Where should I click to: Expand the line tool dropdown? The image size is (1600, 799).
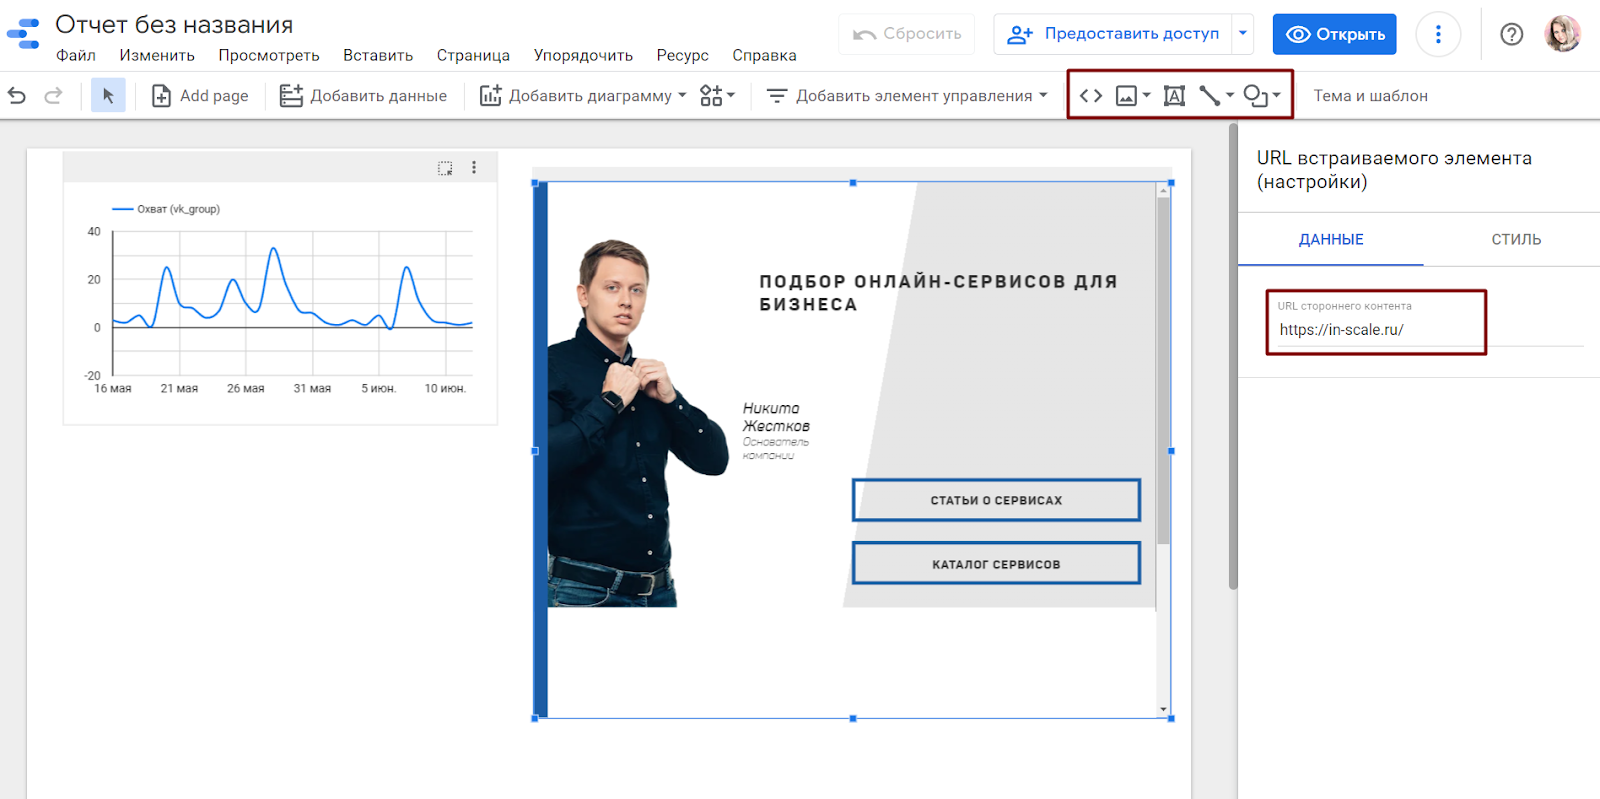(1230, 96)
